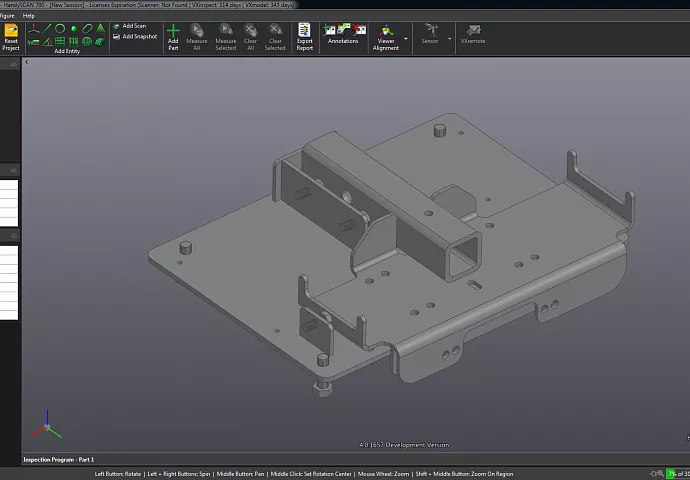Add a slot entity

[87, 29]
